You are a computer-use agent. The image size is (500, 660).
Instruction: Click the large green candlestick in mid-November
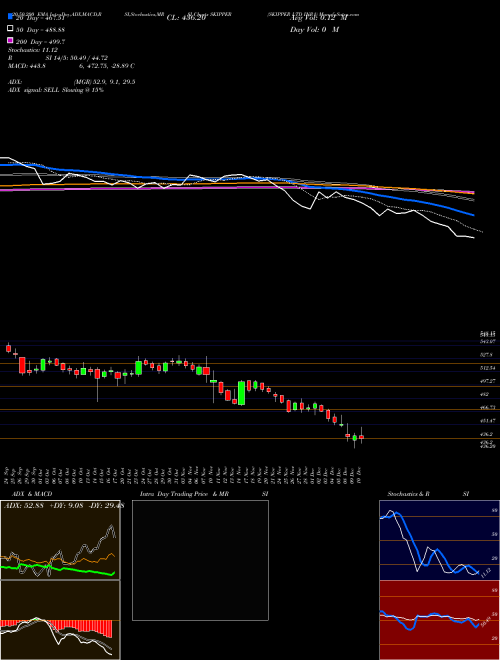pos(242,393)
